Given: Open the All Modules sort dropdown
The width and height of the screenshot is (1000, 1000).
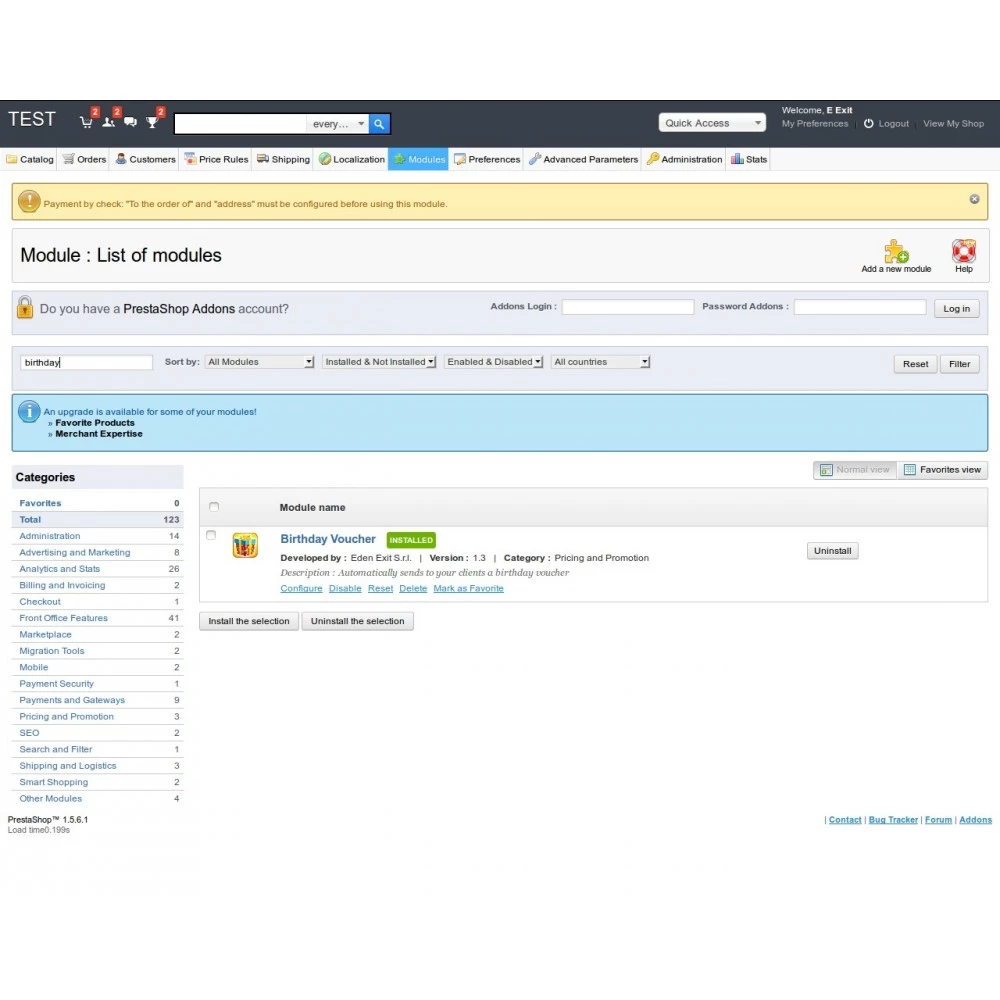Looking at the screenshot, I should point(260,362).
